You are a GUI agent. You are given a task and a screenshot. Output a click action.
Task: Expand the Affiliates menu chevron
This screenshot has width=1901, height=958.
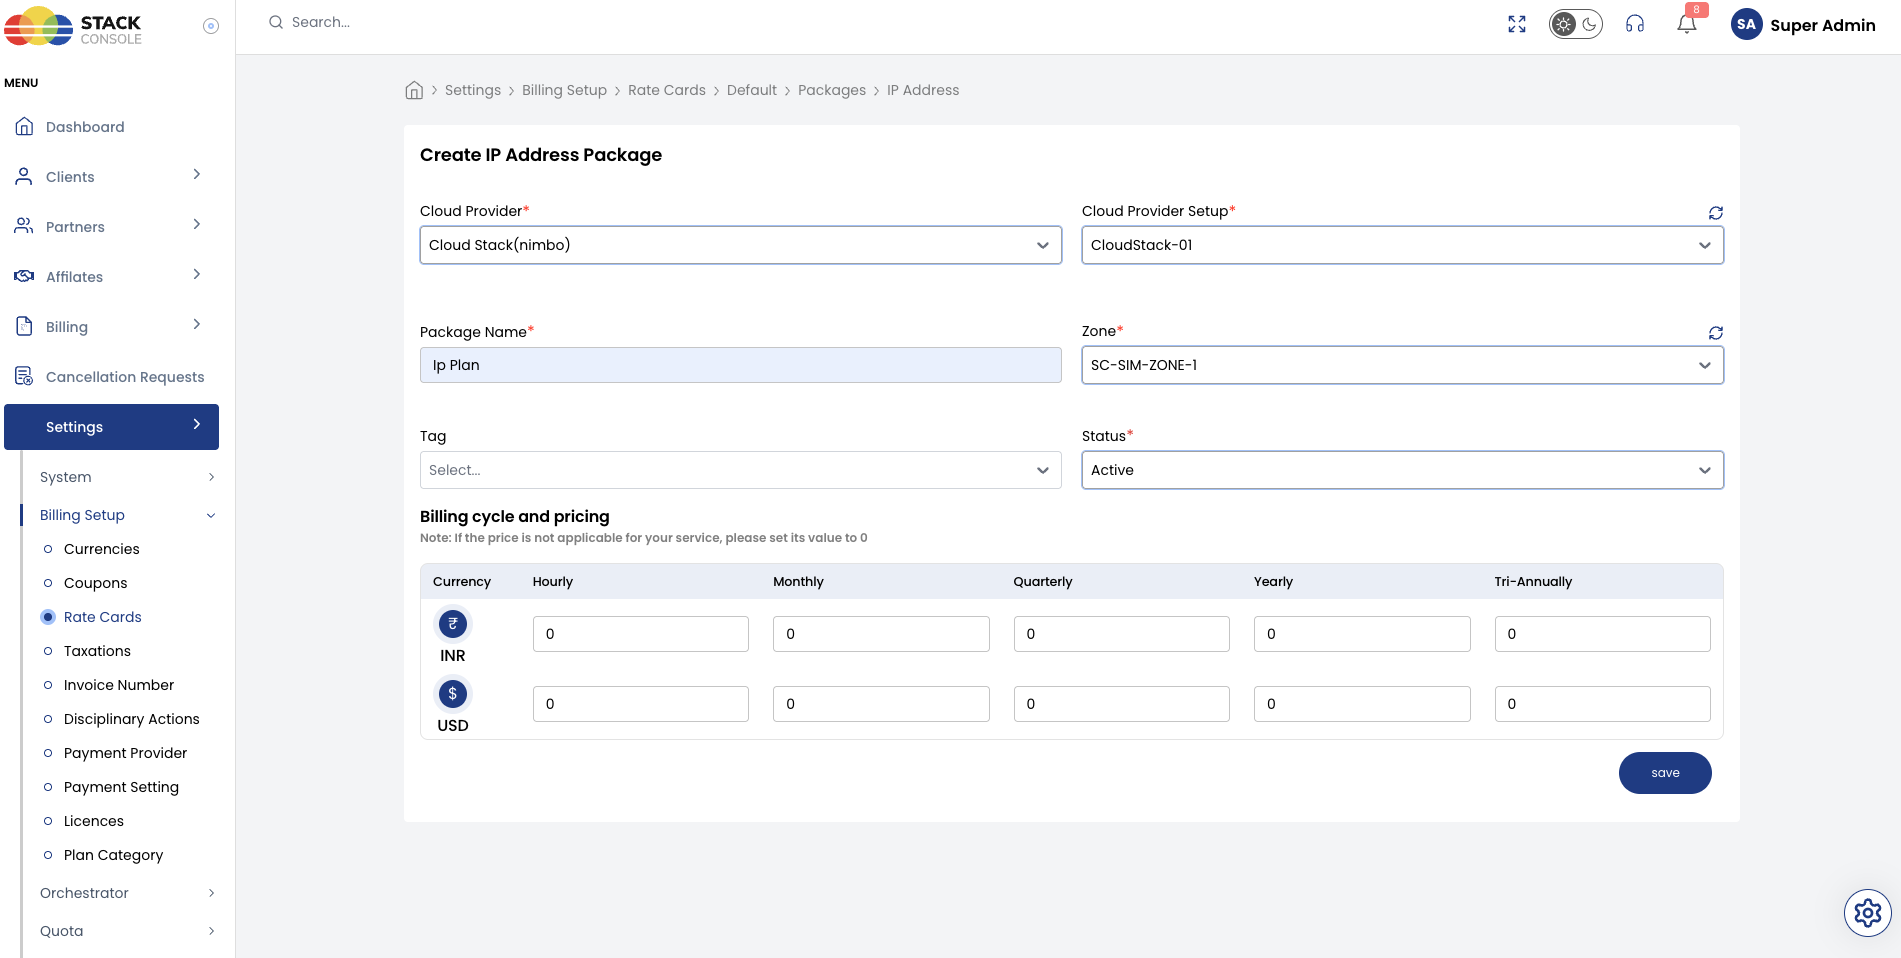click(197, 275)
